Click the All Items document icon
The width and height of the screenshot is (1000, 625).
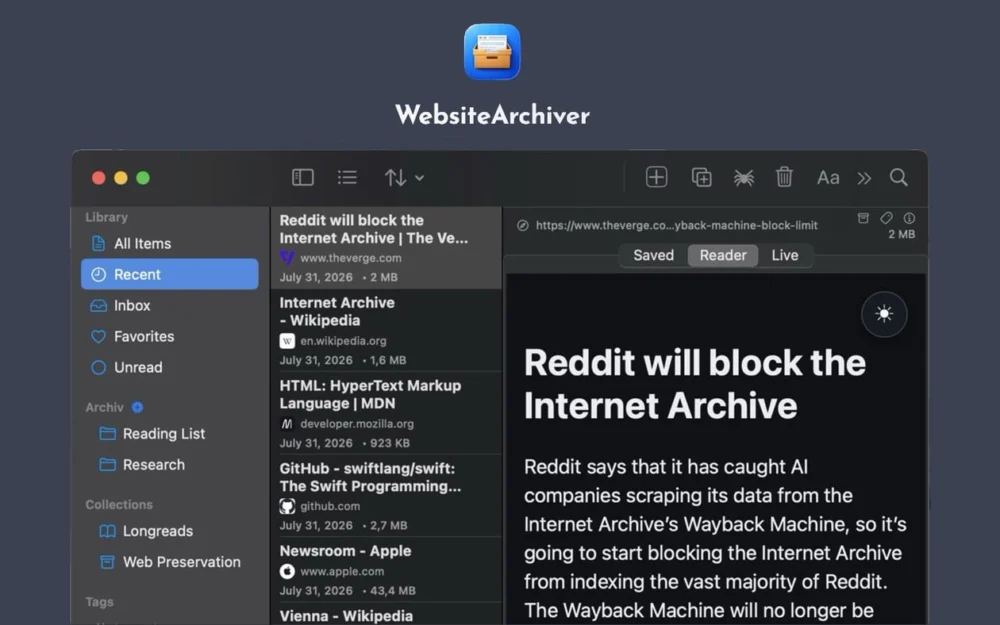[98, 243]
